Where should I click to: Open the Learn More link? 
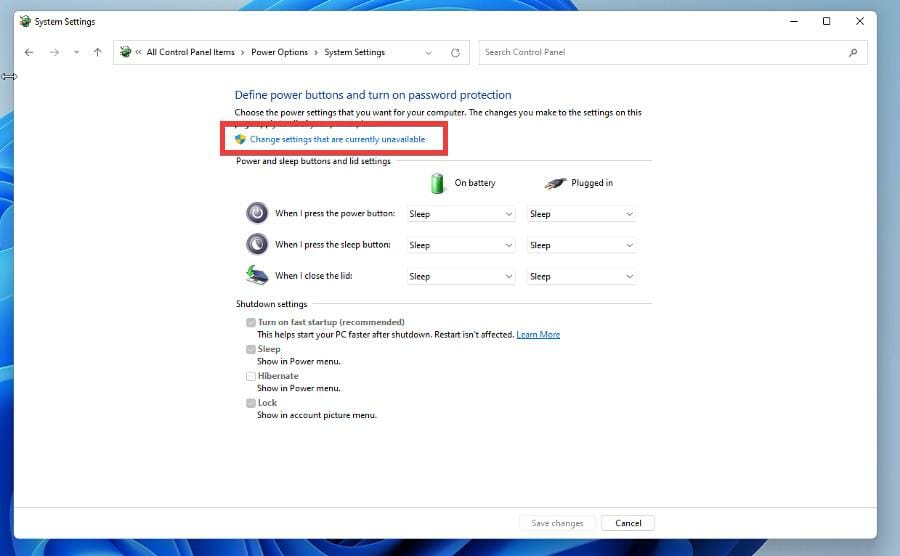(x=538, y=335)
